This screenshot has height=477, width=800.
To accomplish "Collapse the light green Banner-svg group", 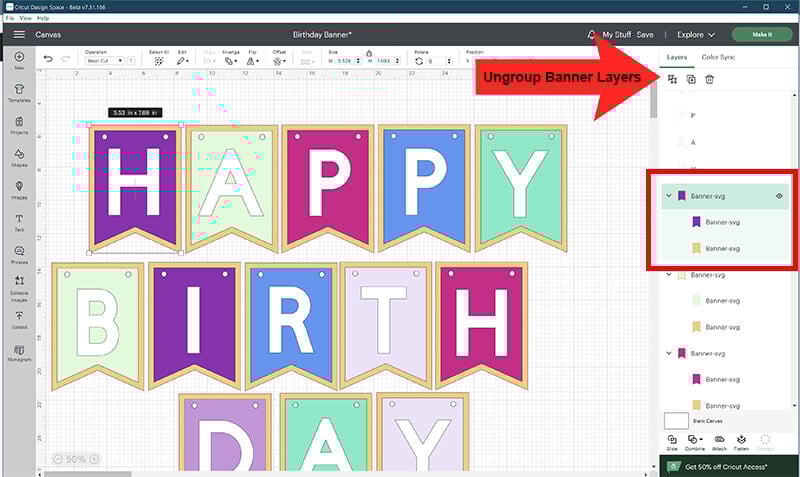I will point(668,274).
